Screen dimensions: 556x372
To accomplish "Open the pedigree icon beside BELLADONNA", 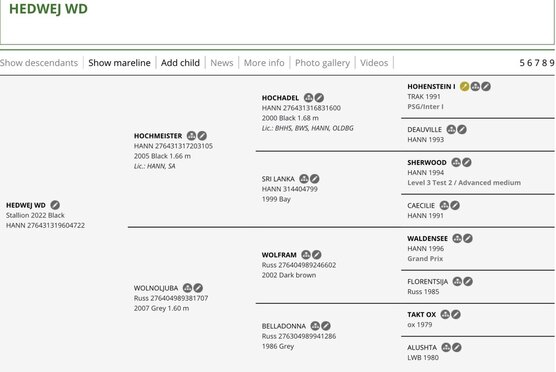I will tap(315, 326).
